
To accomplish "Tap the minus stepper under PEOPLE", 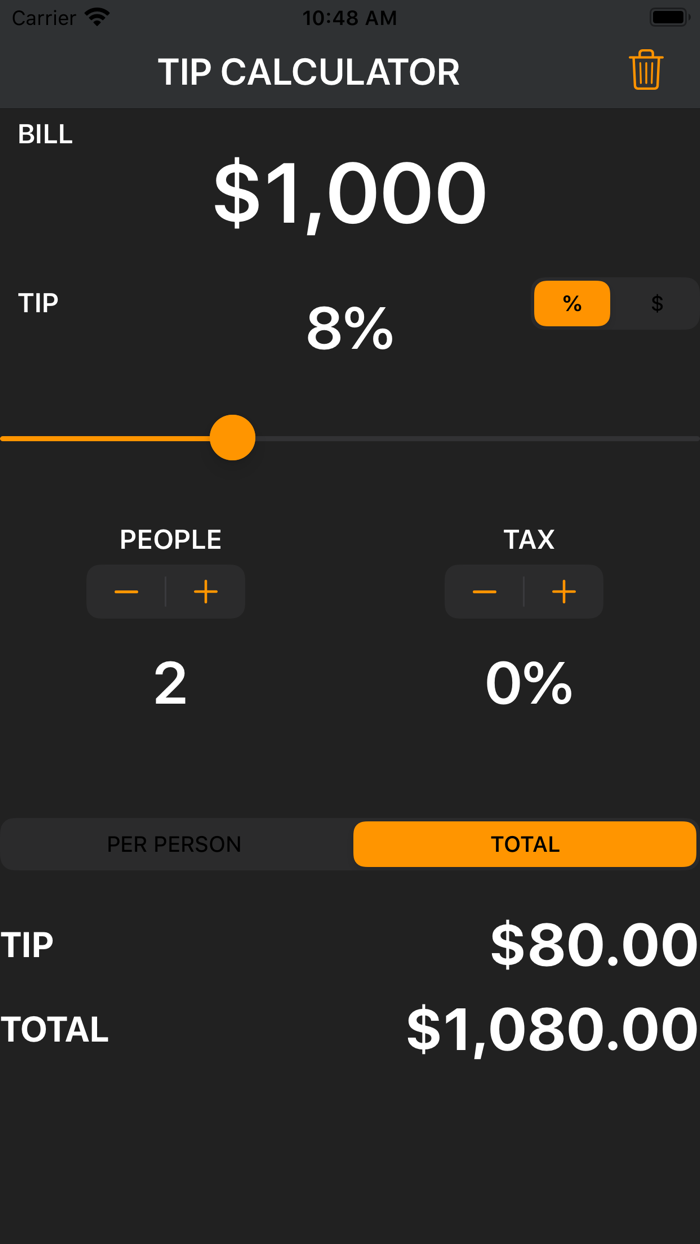I will [x=126, y=591].
